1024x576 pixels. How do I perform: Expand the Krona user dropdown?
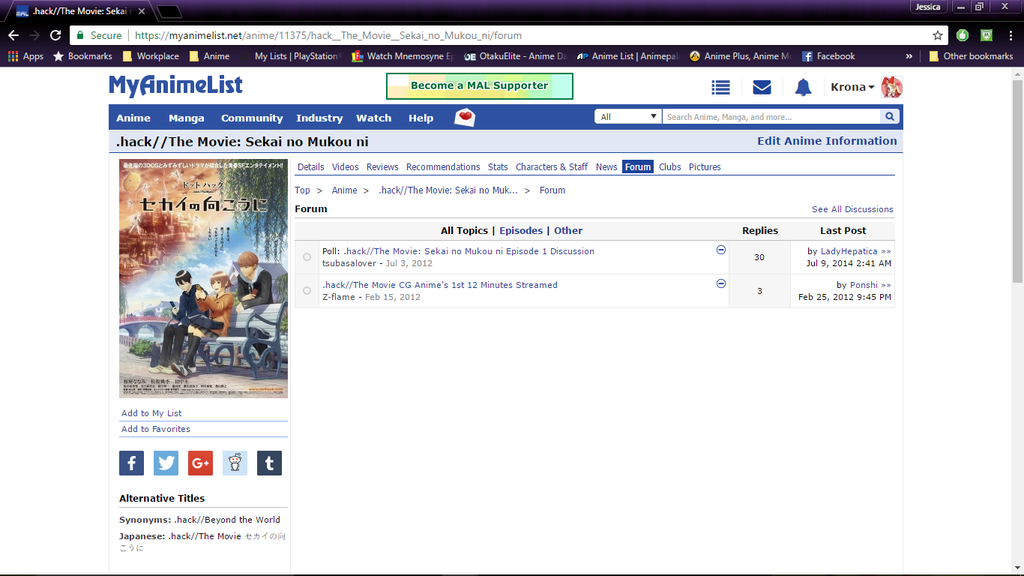tap(852, 87)
